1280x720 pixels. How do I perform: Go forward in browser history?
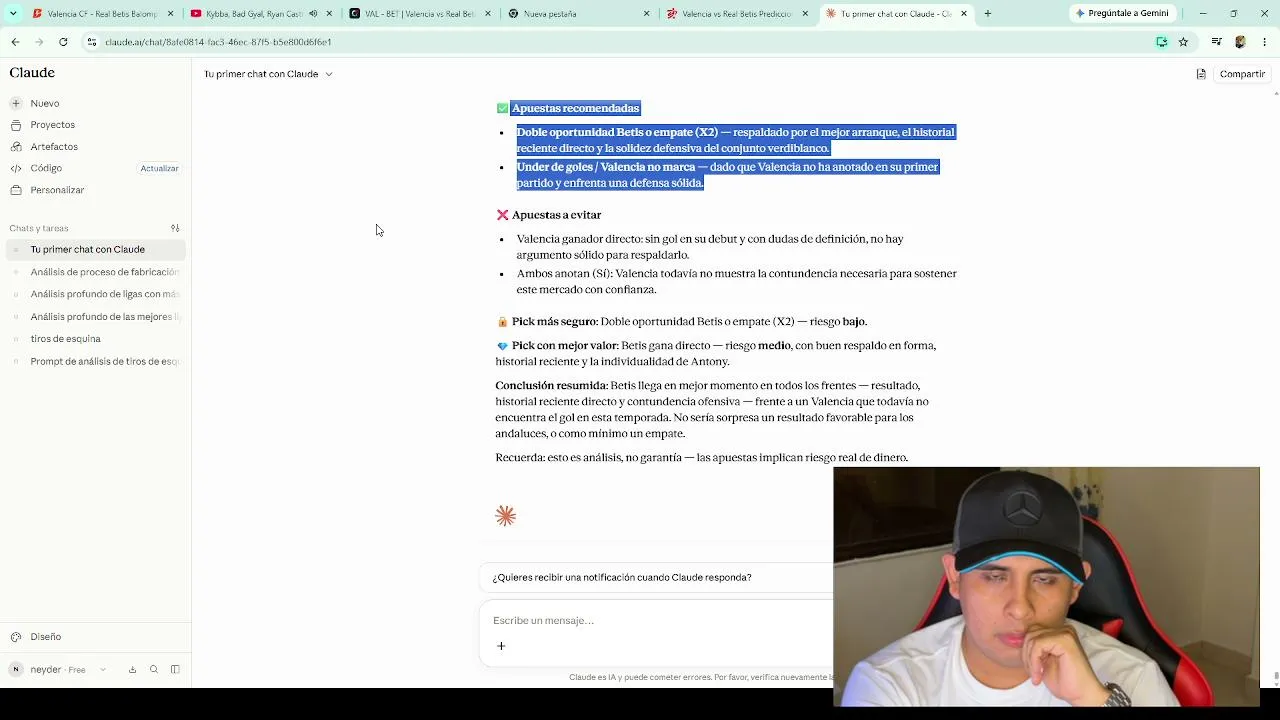tap(39, 42)
